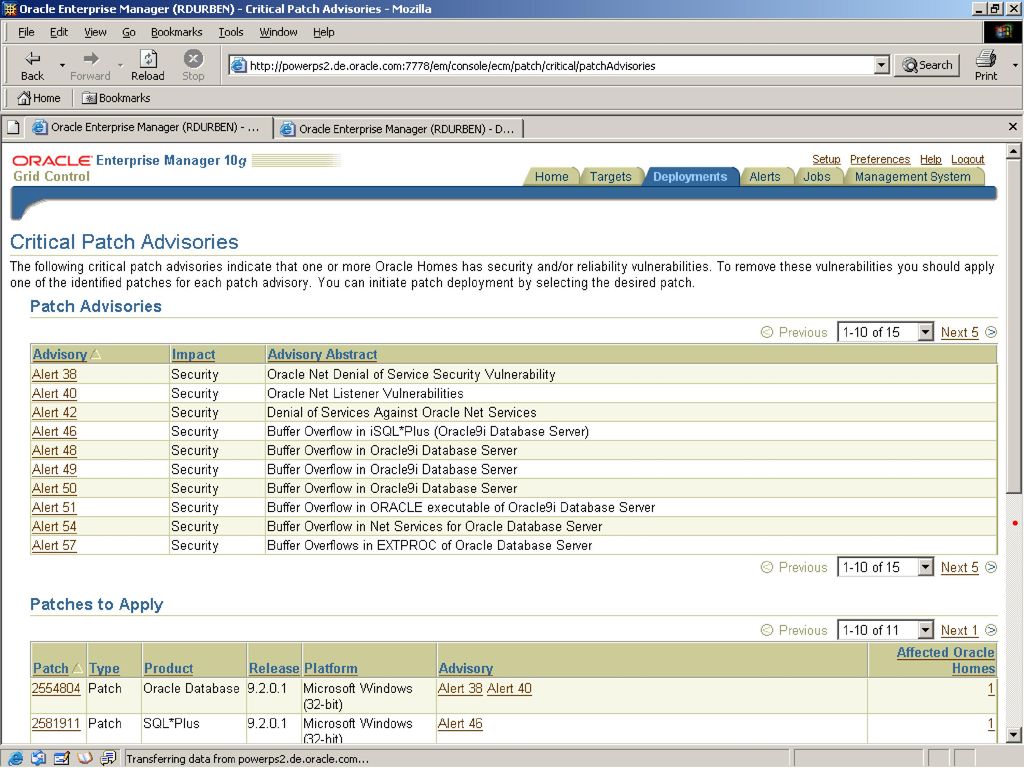Click the Composer icon in the status bar

(61, 758)
